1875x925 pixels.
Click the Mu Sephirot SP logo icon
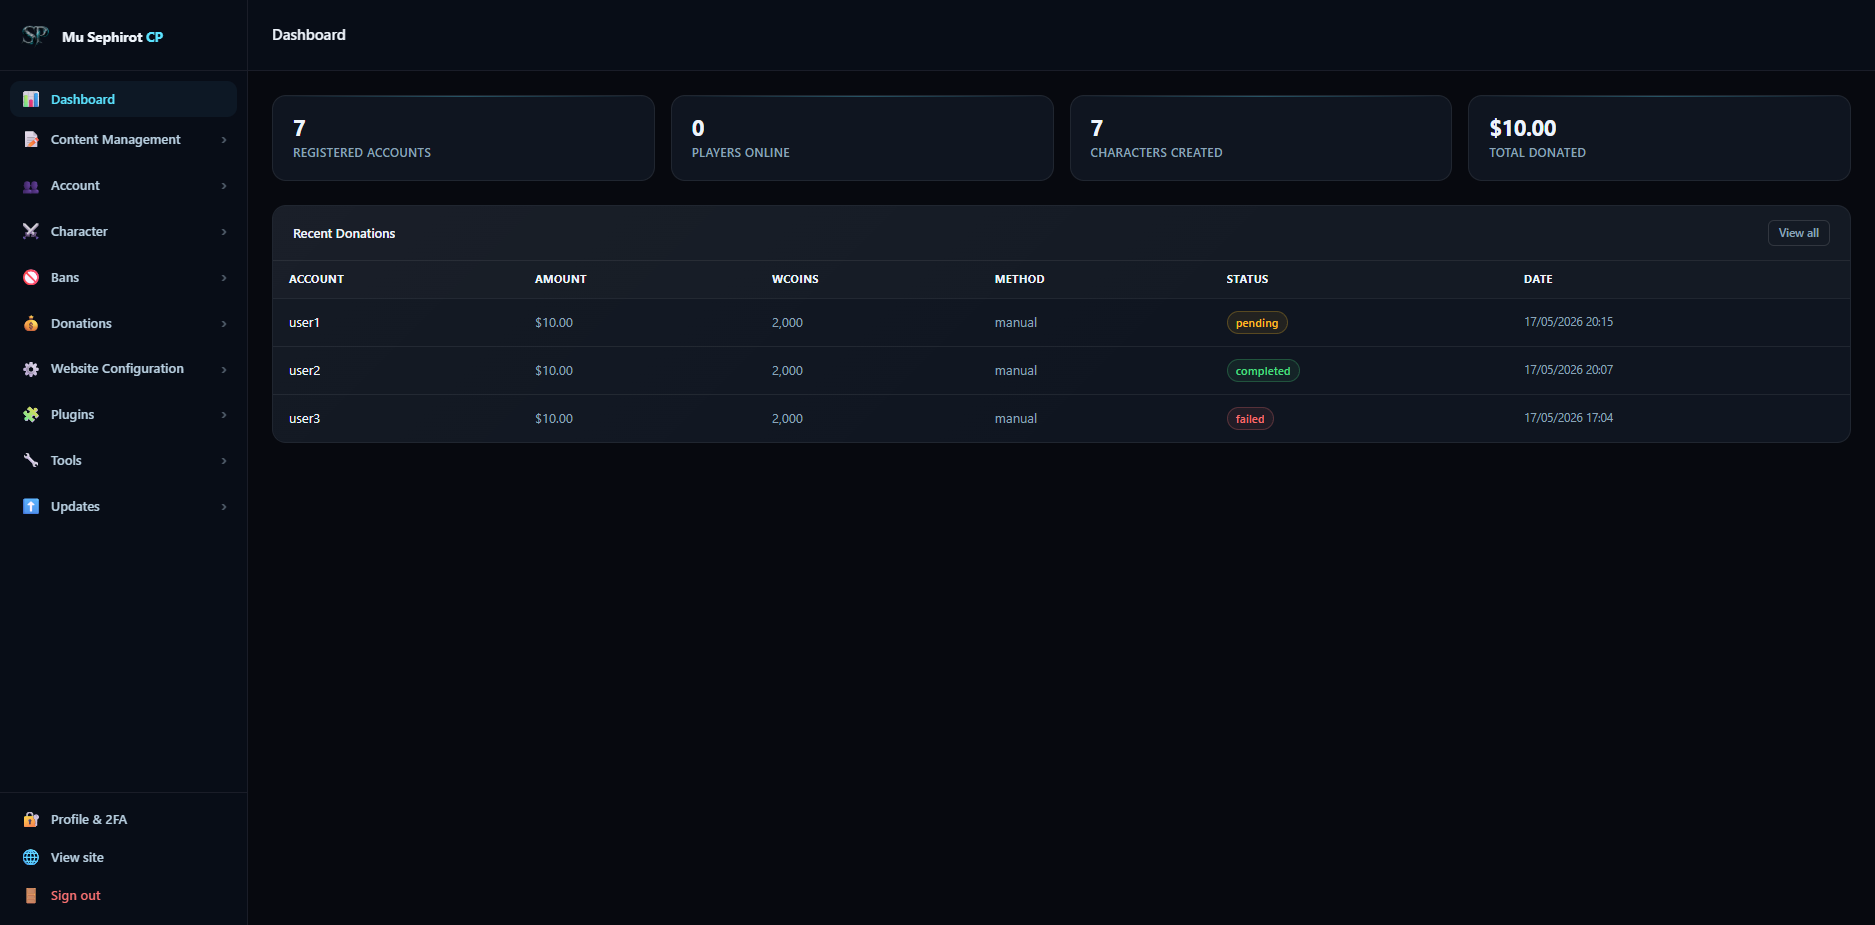35,36
